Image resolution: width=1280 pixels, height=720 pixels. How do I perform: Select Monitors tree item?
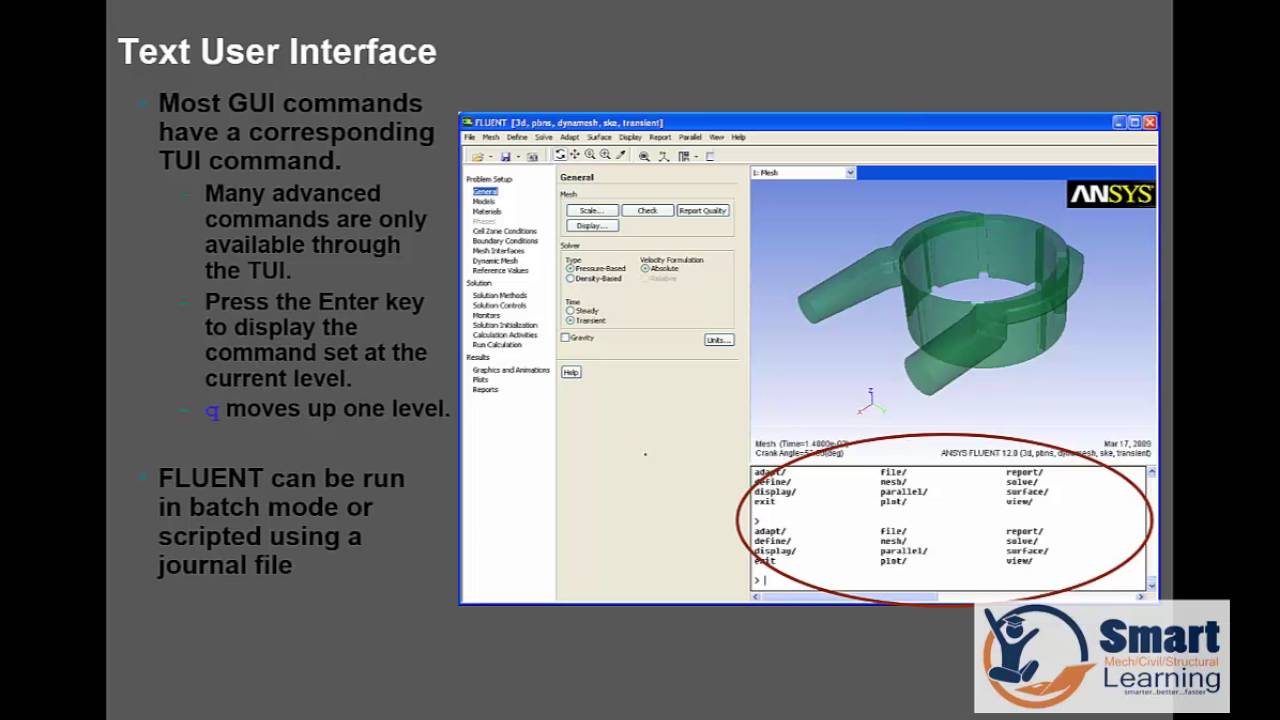pyautogui.click(x=486, y=316)
